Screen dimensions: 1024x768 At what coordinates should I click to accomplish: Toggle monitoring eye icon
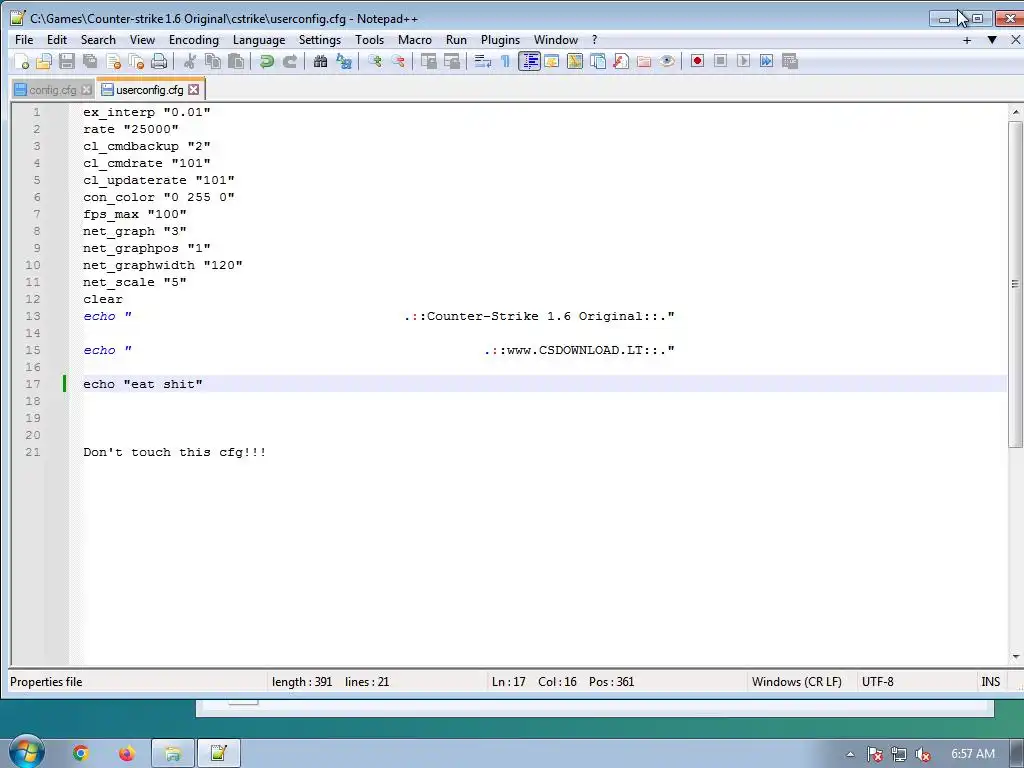click(x=667, y=61)
